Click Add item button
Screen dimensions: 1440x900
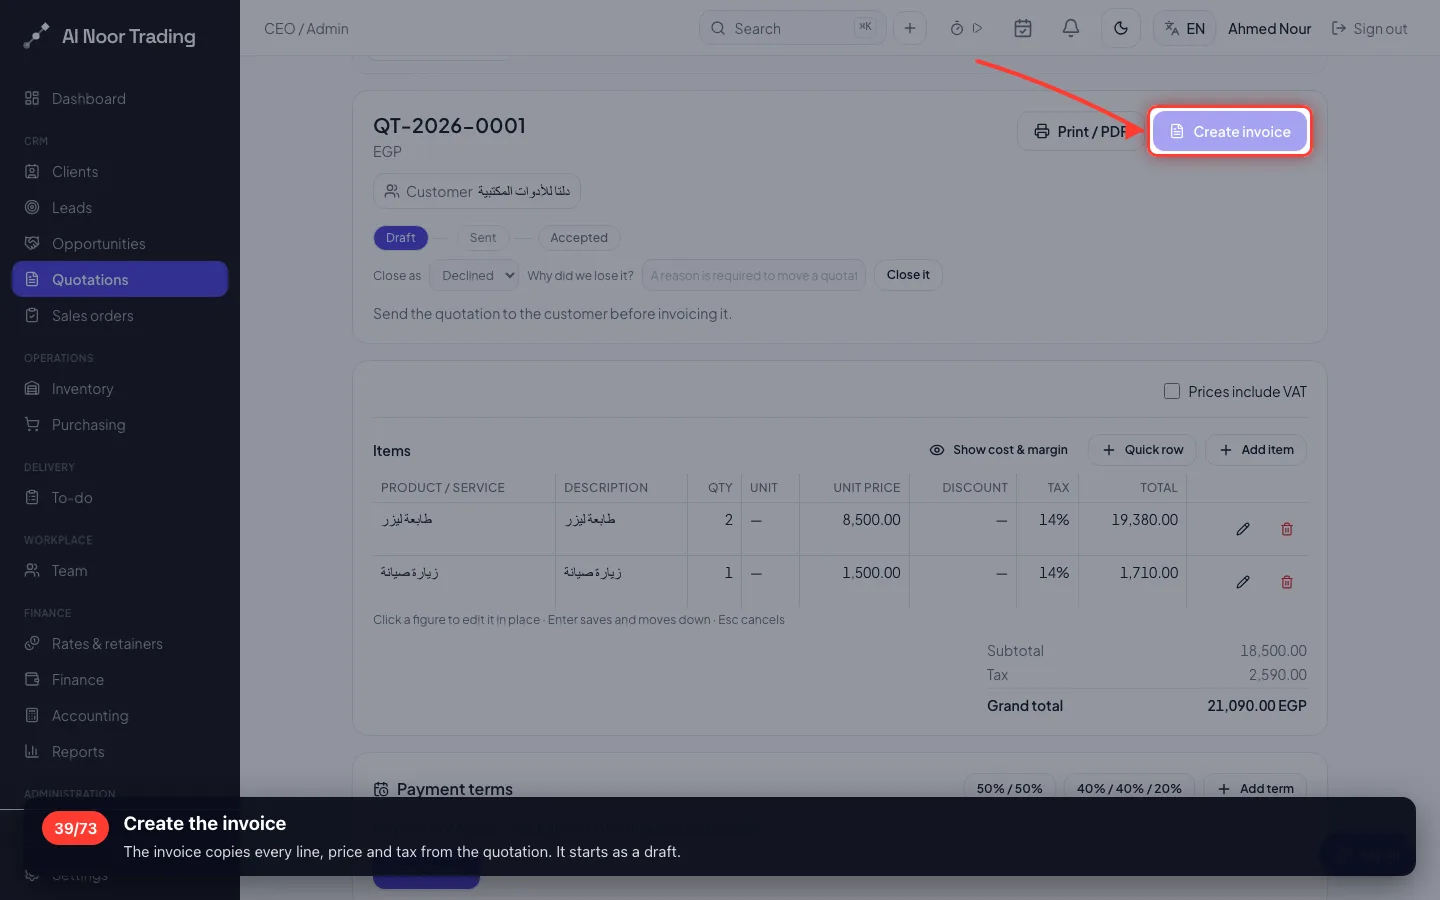pyautogui.click(x=1256, y=450)
